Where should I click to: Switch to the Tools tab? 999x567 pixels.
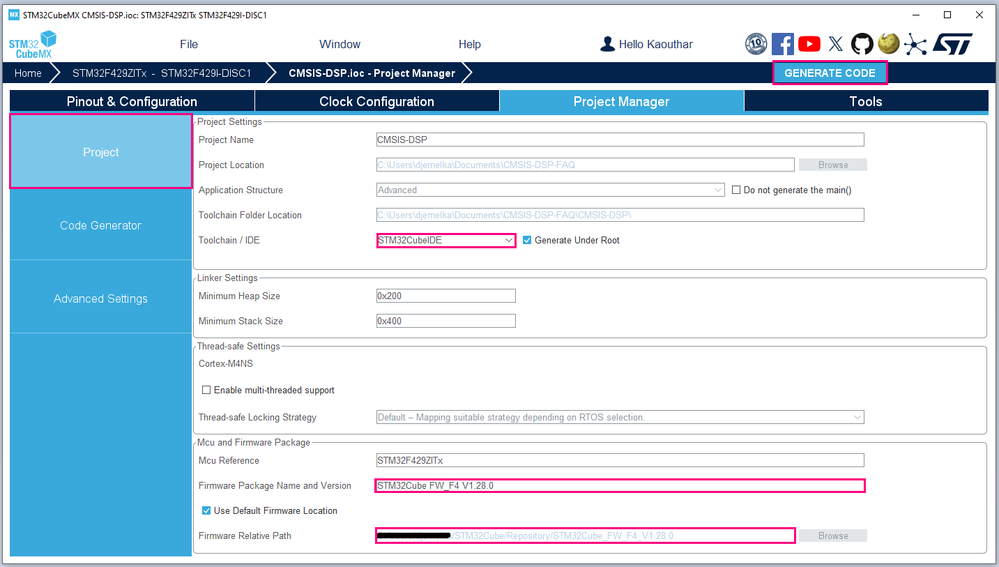coord(866,101)
